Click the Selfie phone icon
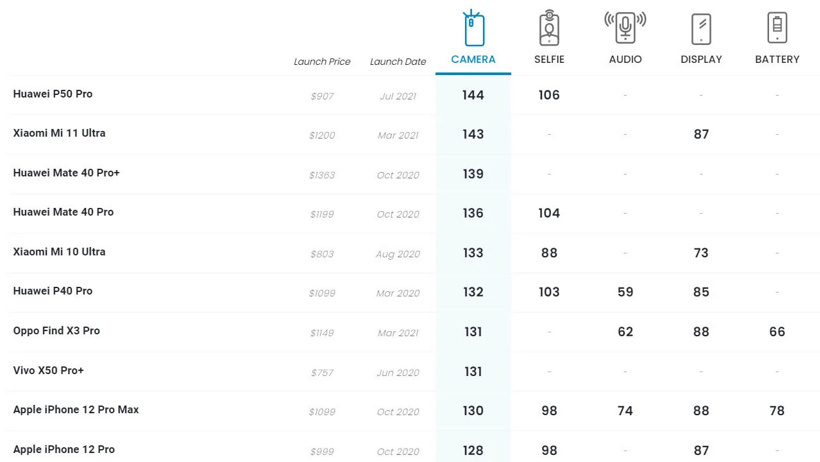This screenshot has height=462, width=820. 549,28
